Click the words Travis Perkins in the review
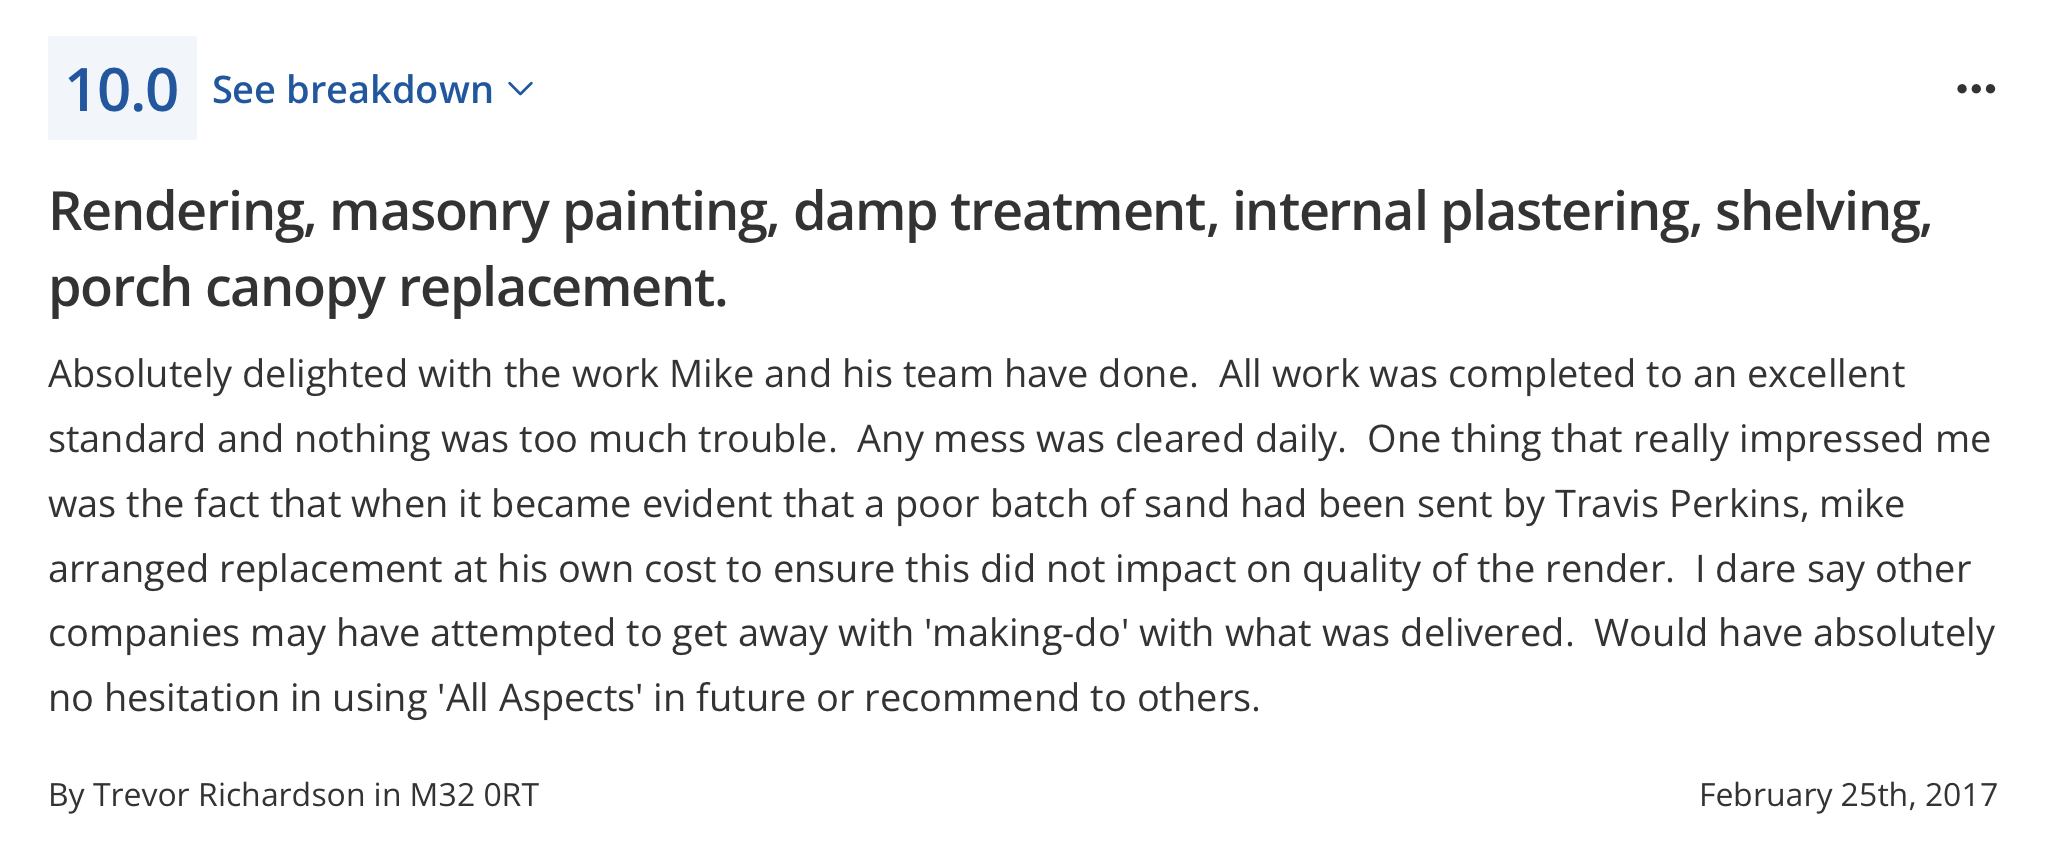 1679,504
